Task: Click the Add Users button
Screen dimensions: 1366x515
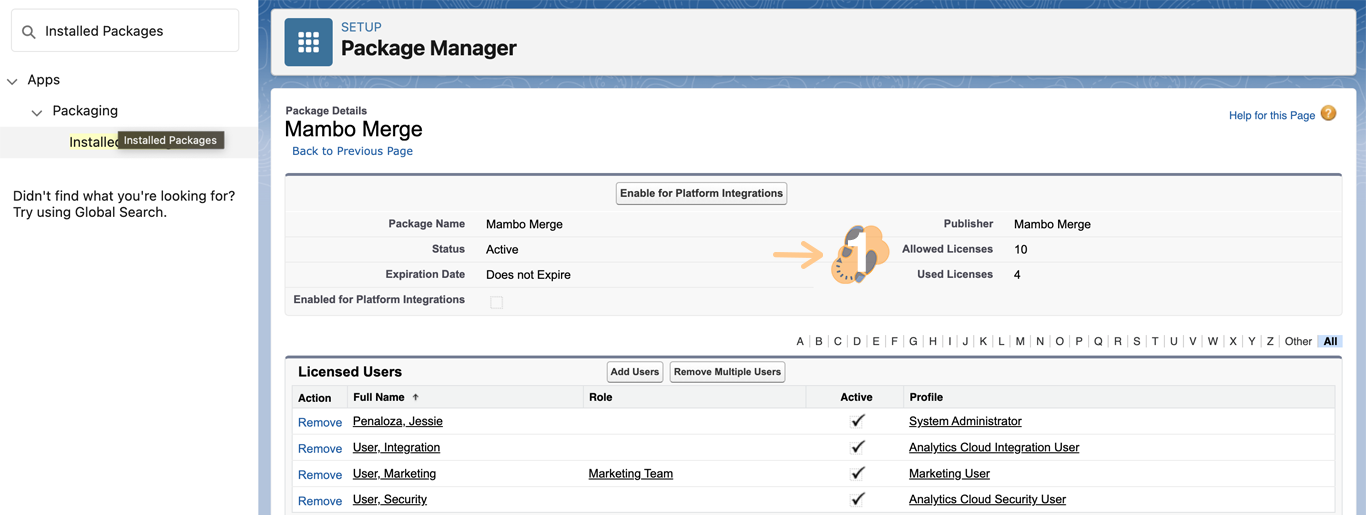Action: (634, 372)
